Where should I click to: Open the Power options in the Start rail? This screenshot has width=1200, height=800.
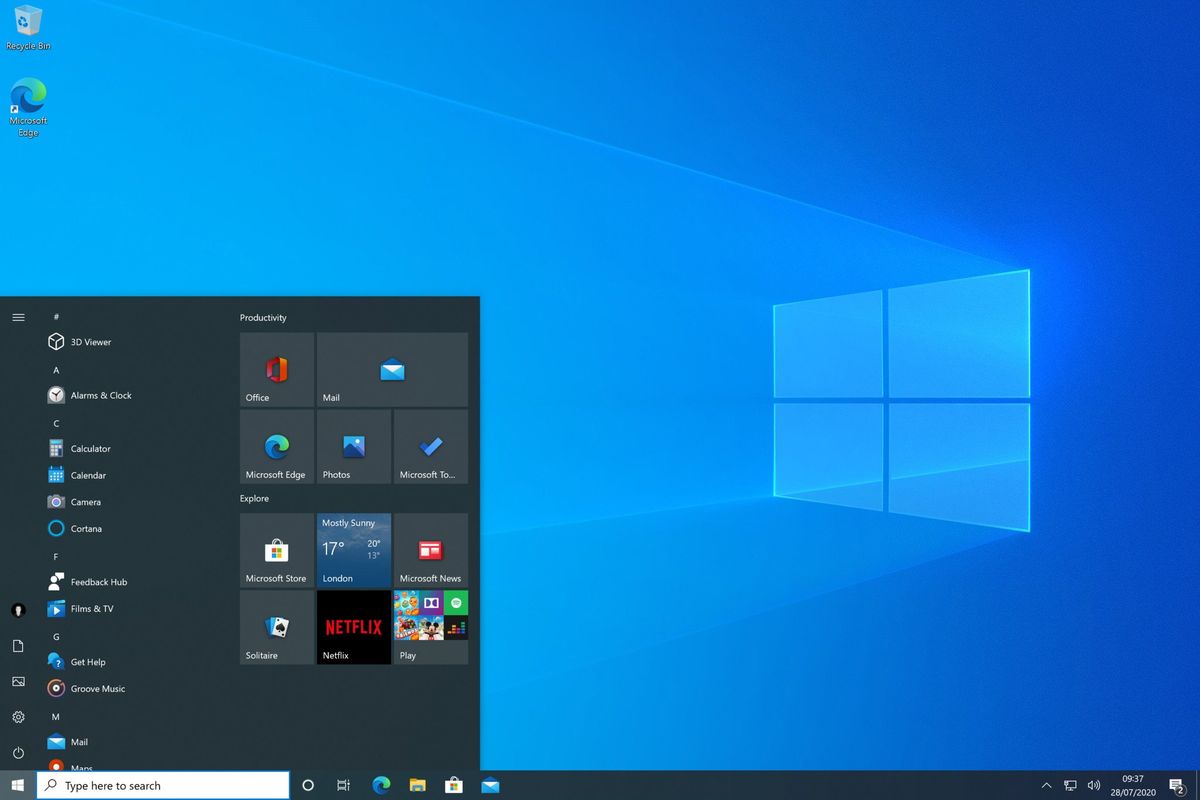[18, 753]
